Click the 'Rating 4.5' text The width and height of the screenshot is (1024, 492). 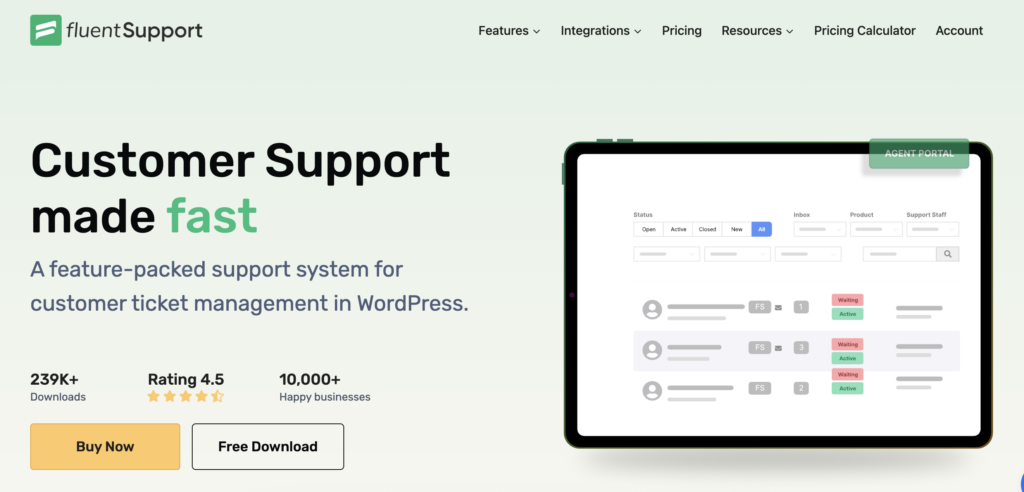click(186, 380)
